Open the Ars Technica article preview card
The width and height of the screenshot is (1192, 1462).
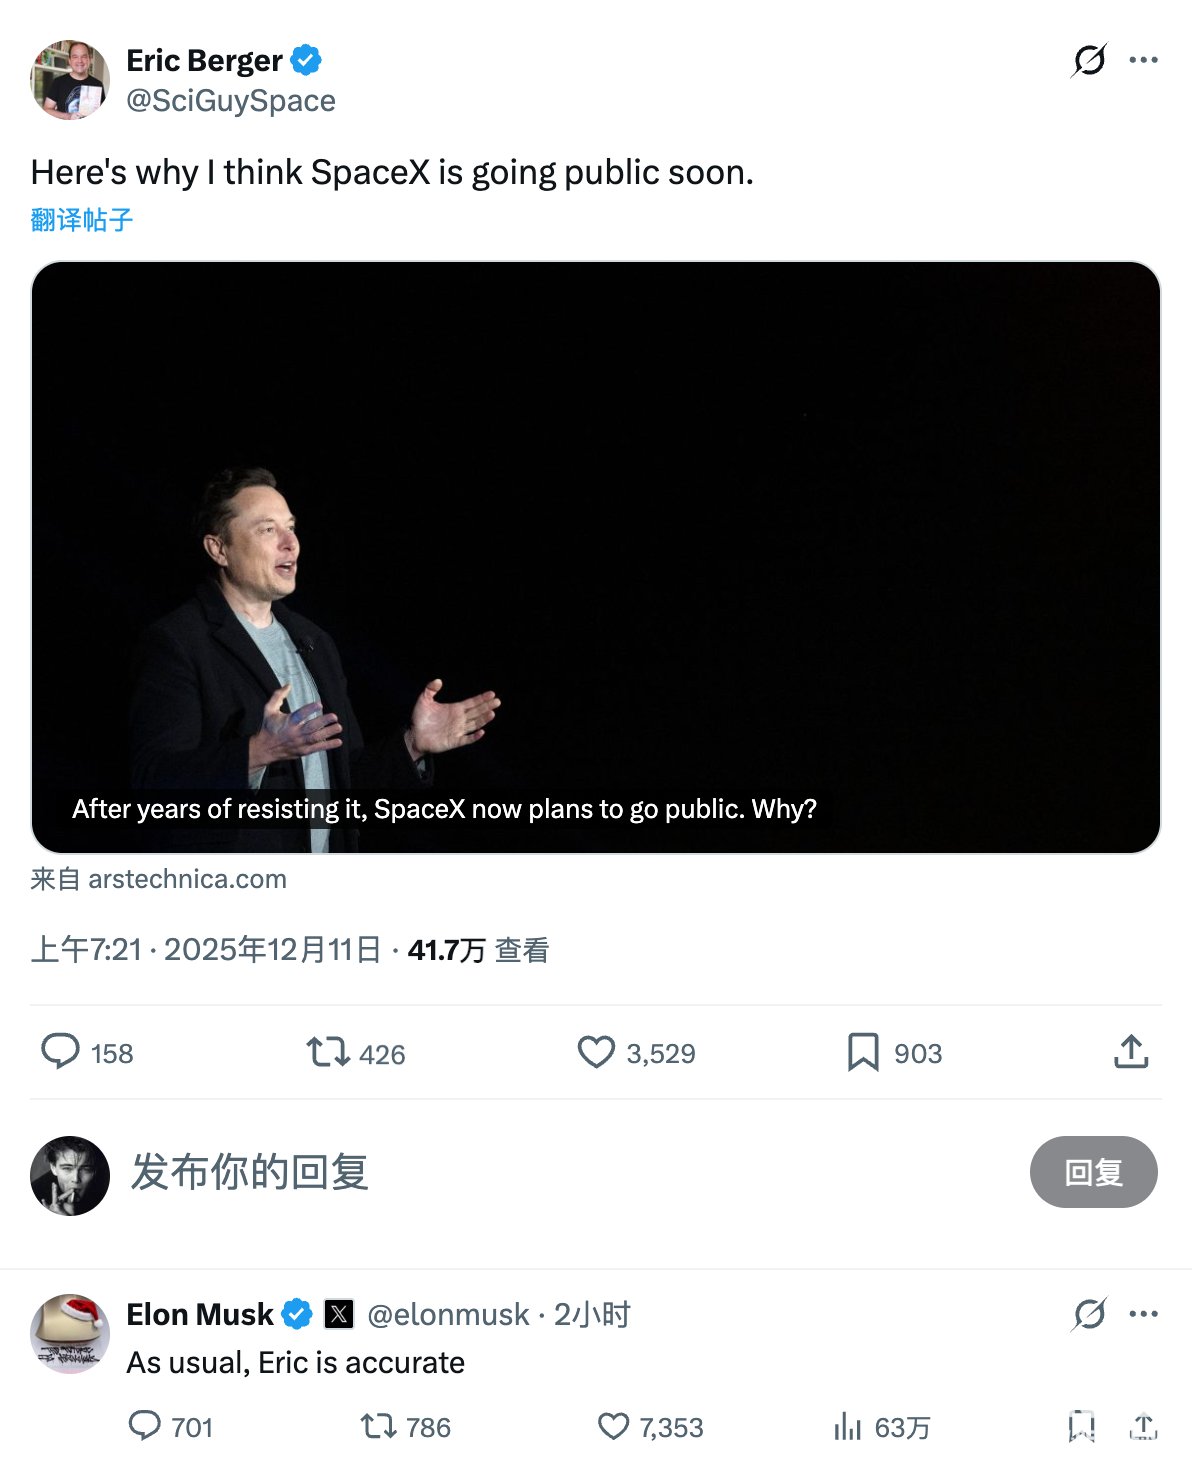tap(596, 557)
